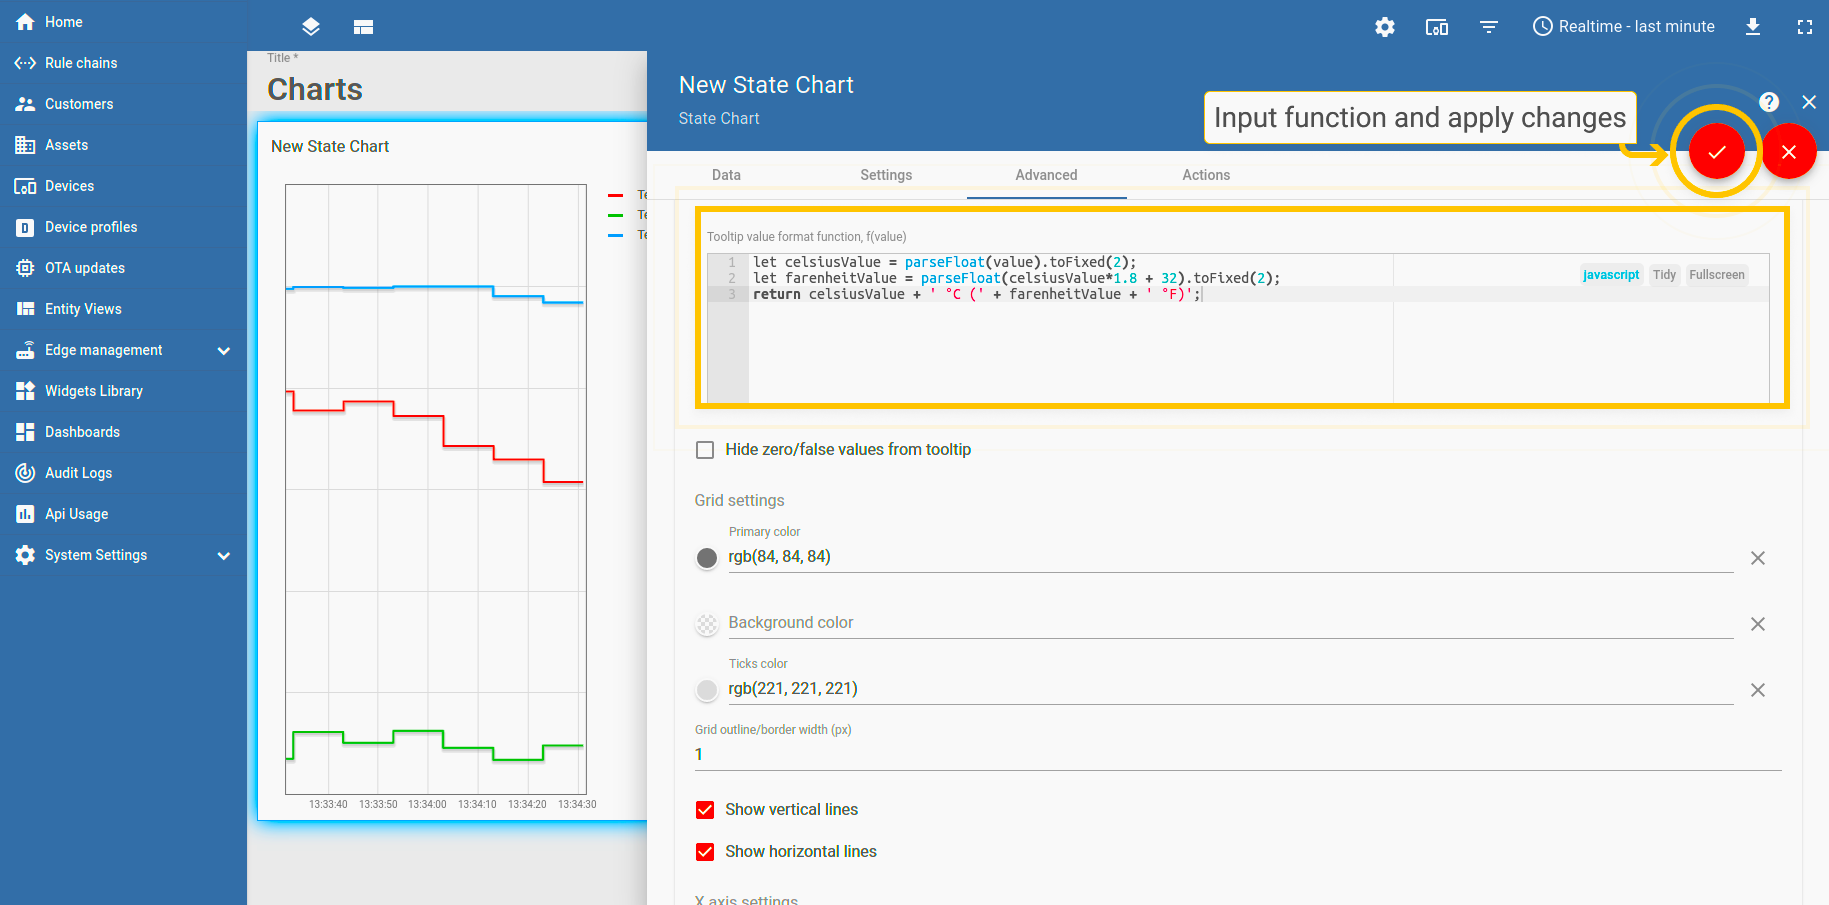Open the entity aliases icon in toolbar

pyautogui.click(x=1436, y=27)
